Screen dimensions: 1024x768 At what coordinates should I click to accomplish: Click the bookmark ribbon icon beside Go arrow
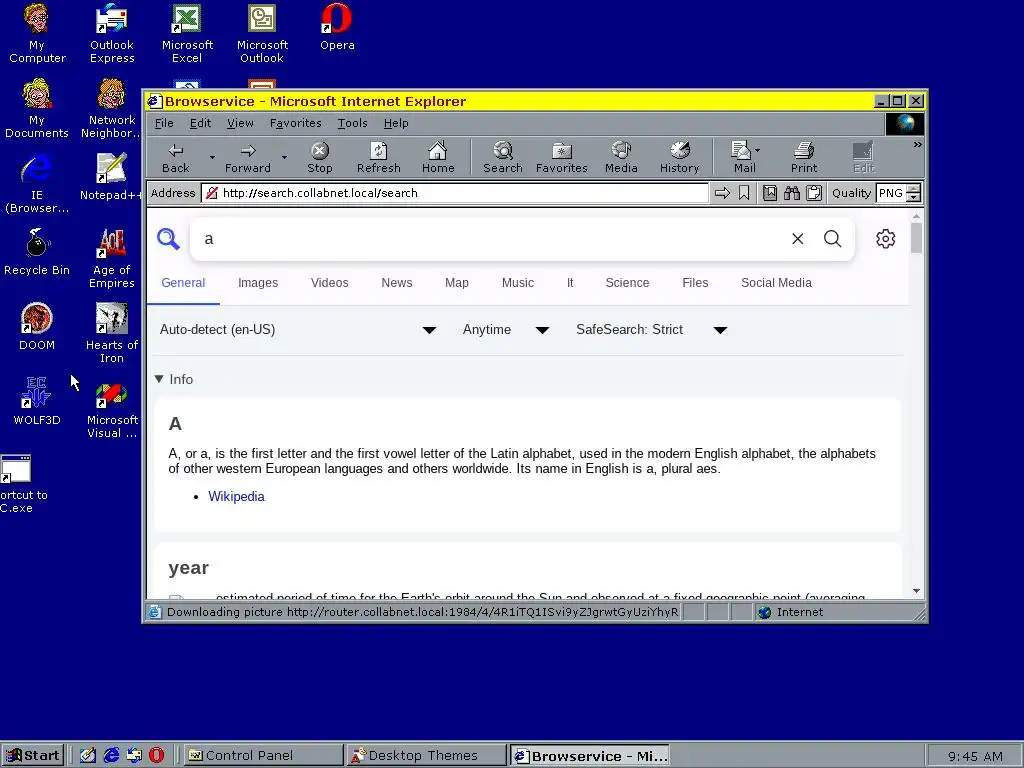[x=744, y=193]
